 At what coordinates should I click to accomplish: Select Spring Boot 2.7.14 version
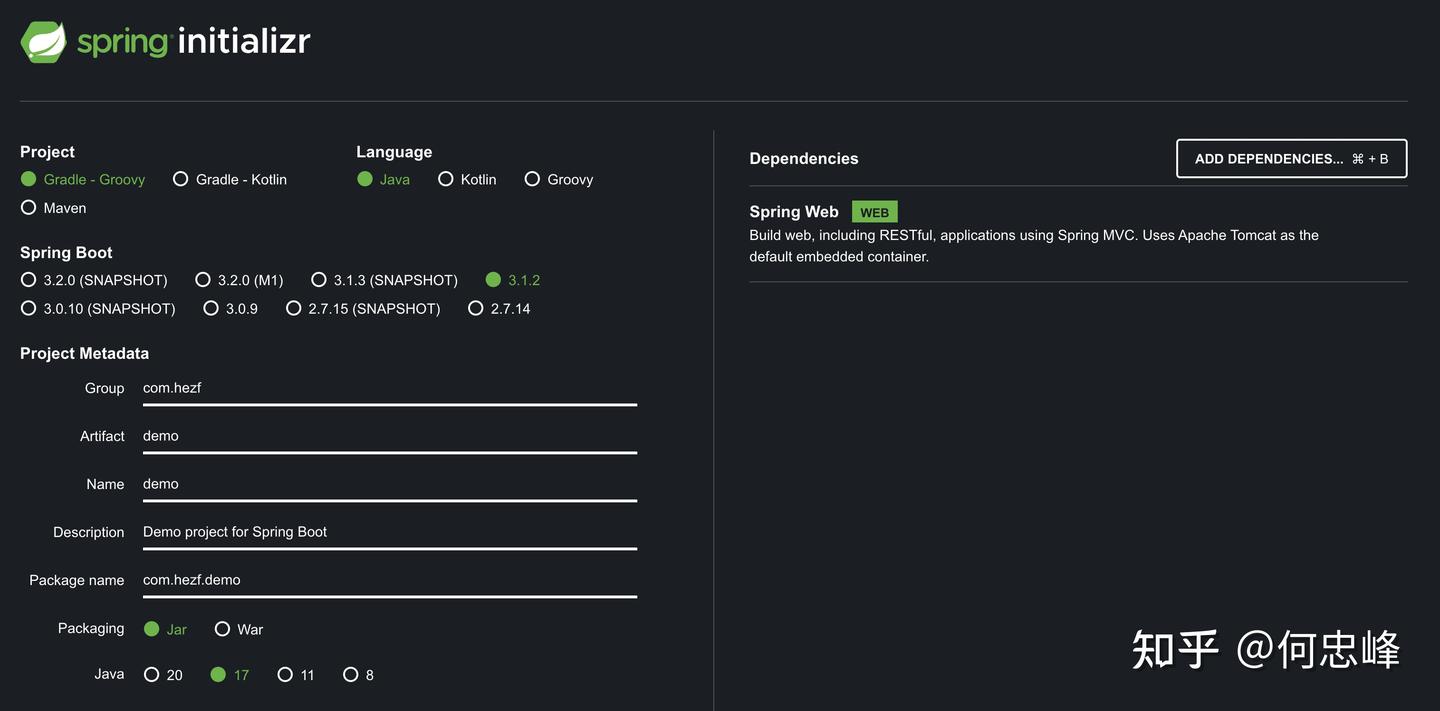[x=499, y=308]
